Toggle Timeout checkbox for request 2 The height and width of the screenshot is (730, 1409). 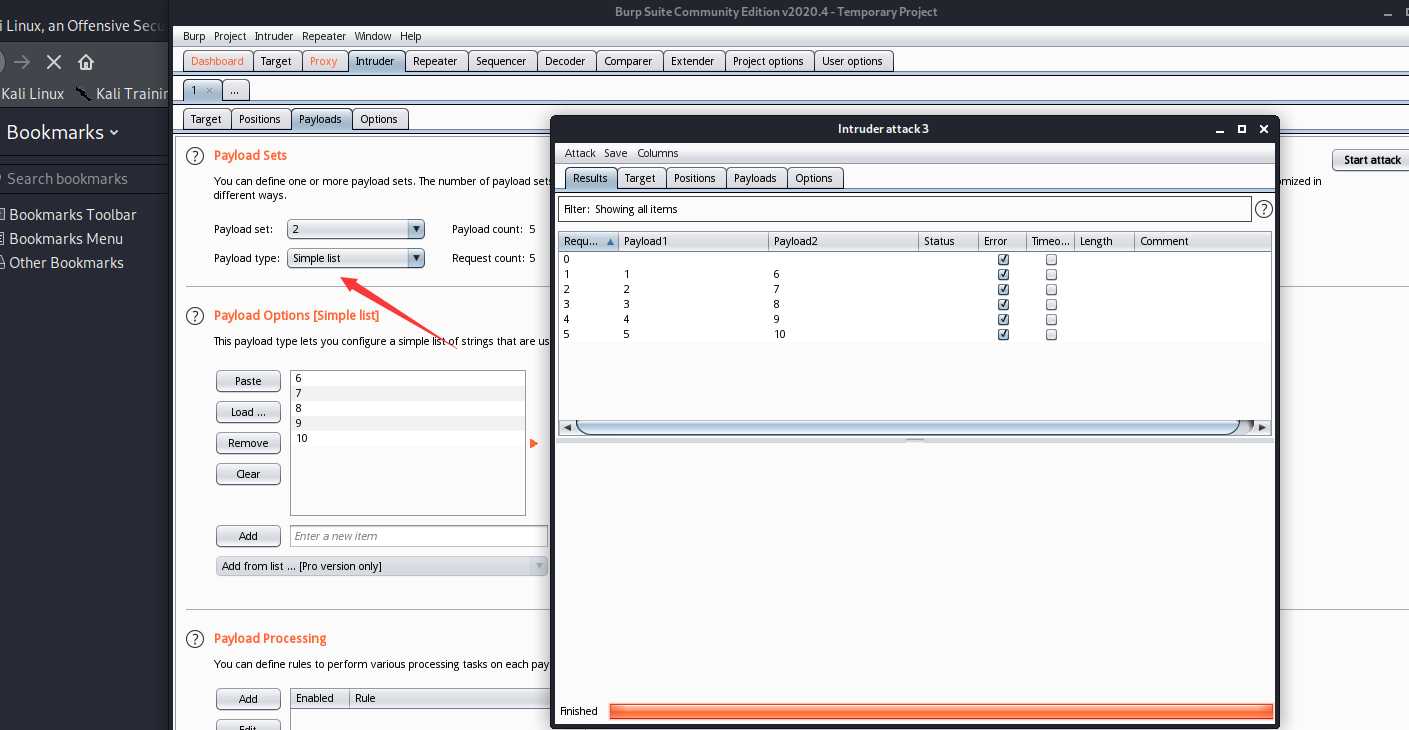coord(1051,289)
